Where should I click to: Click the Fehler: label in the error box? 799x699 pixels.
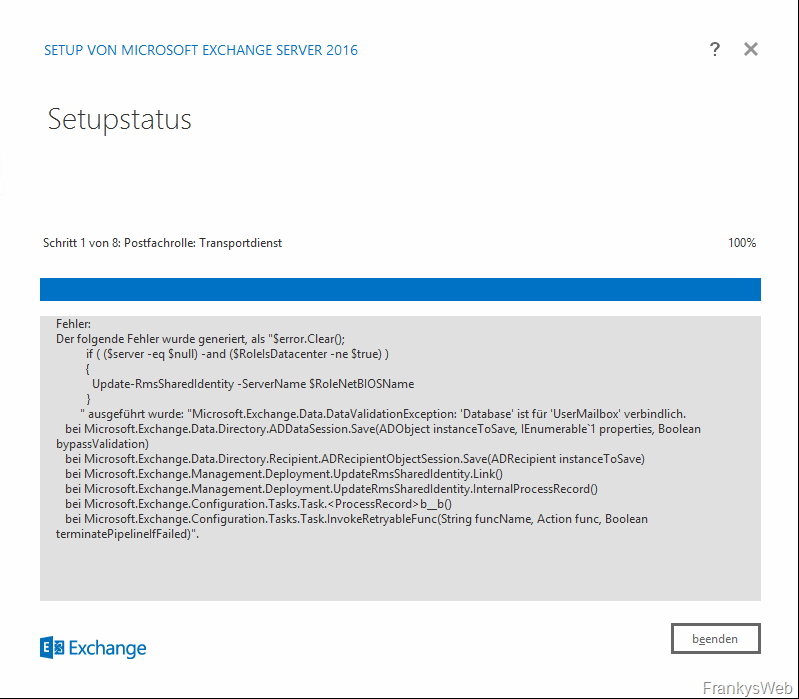pyautogui.click(x=73, y=325)
